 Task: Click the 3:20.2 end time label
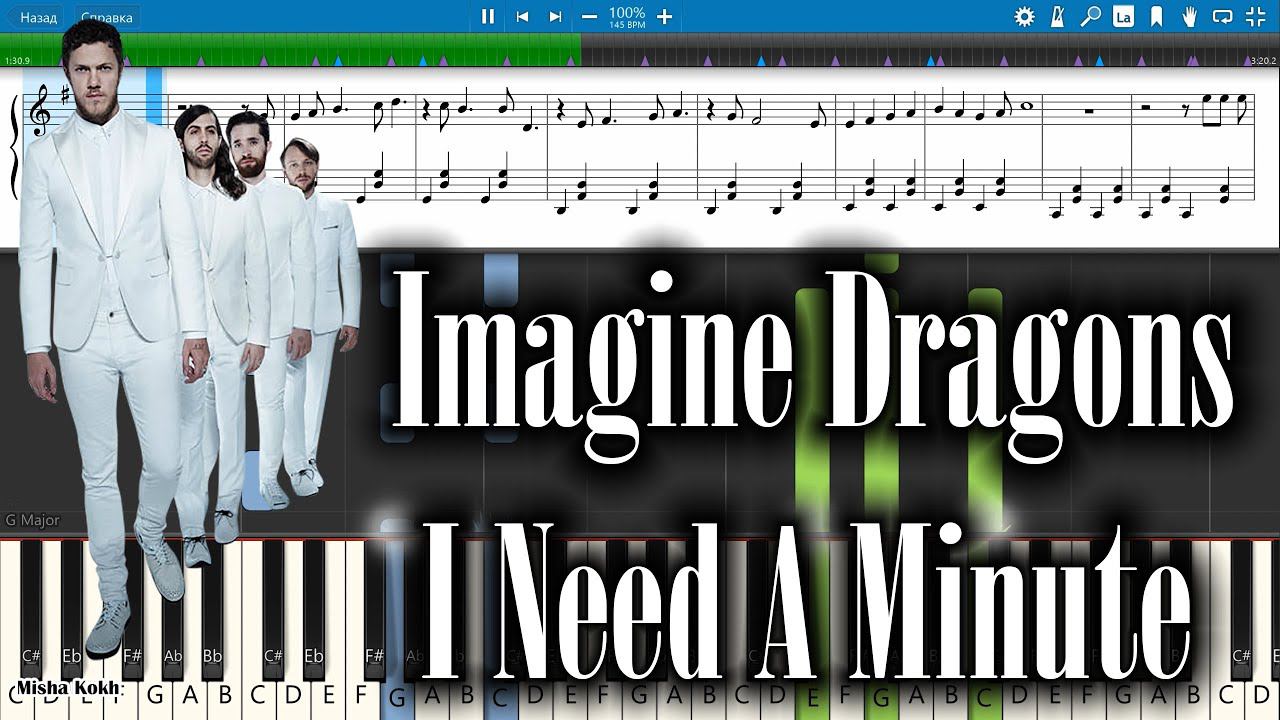pos(1263,61)
